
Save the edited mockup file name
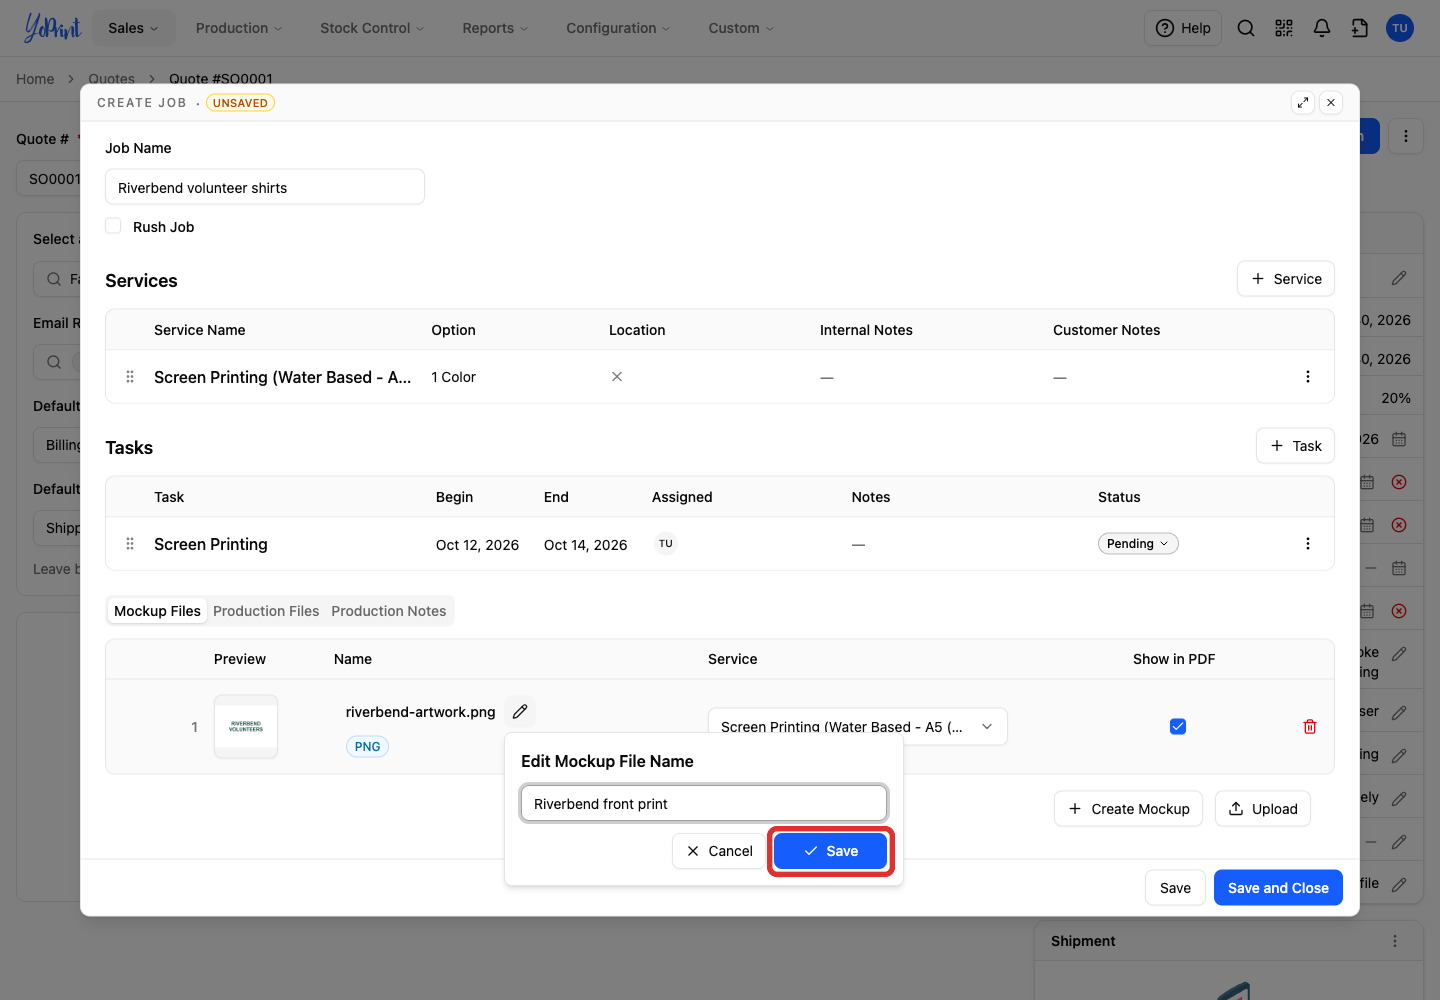[831, 851]
